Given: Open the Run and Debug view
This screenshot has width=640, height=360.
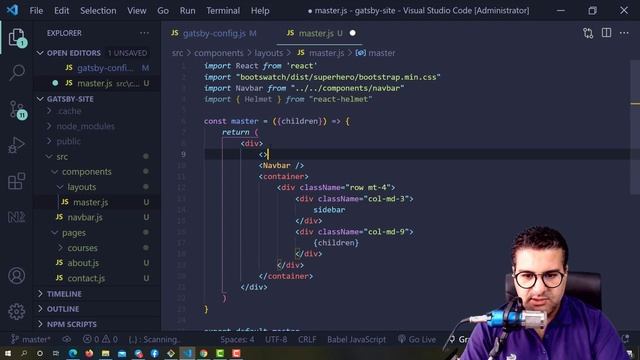Looking at the screenshot, I should click(17, 145).
